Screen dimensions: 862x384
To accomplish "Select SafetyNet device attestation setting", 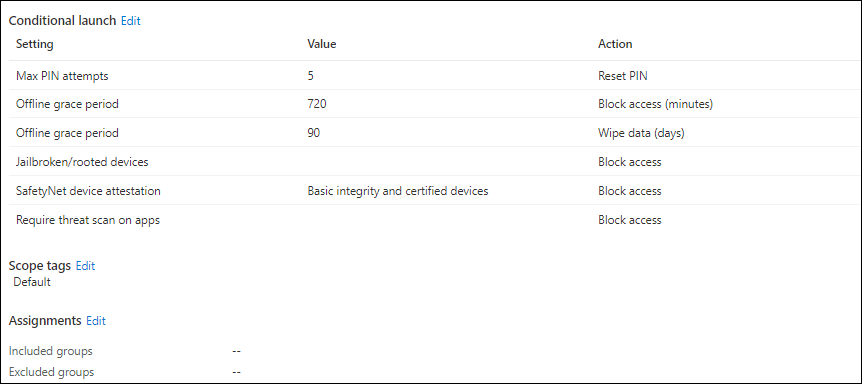I will click(x=89, y=191).
